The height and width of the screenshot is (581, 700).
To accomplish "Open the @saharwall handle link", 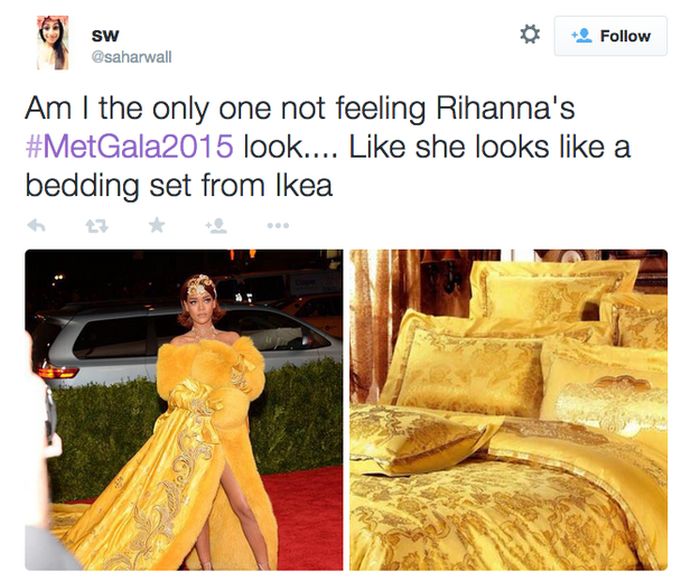I will pos(131,57).
